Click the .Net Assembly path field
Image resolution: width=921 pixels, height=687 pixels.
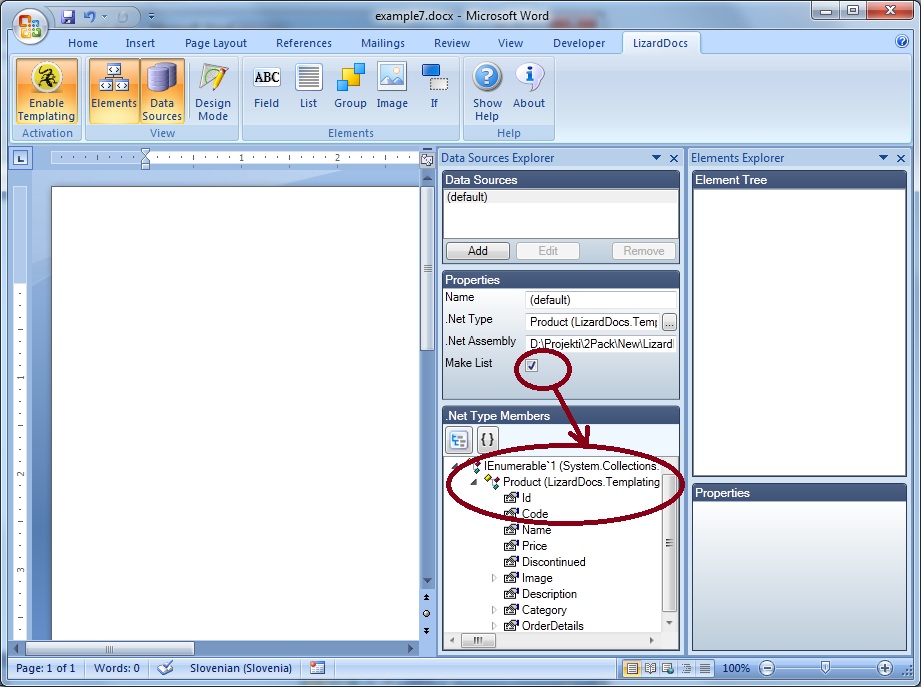[x=600, y=344]
